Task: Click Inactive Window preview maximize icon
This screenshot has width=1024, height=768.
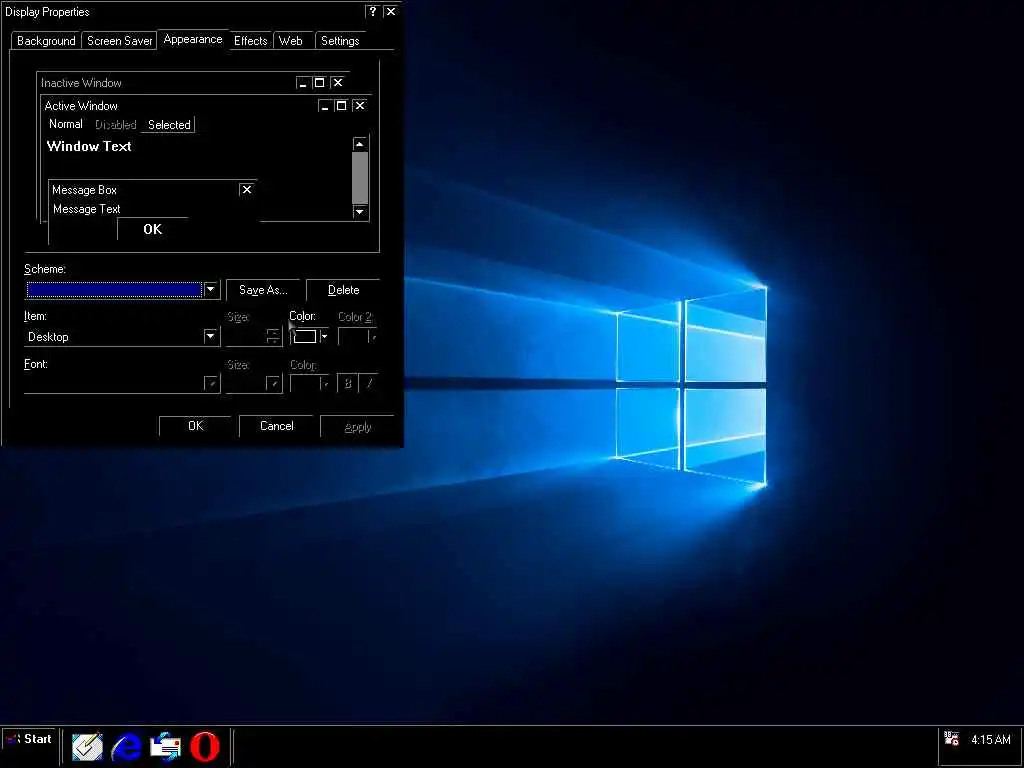Action: [319, 83]
